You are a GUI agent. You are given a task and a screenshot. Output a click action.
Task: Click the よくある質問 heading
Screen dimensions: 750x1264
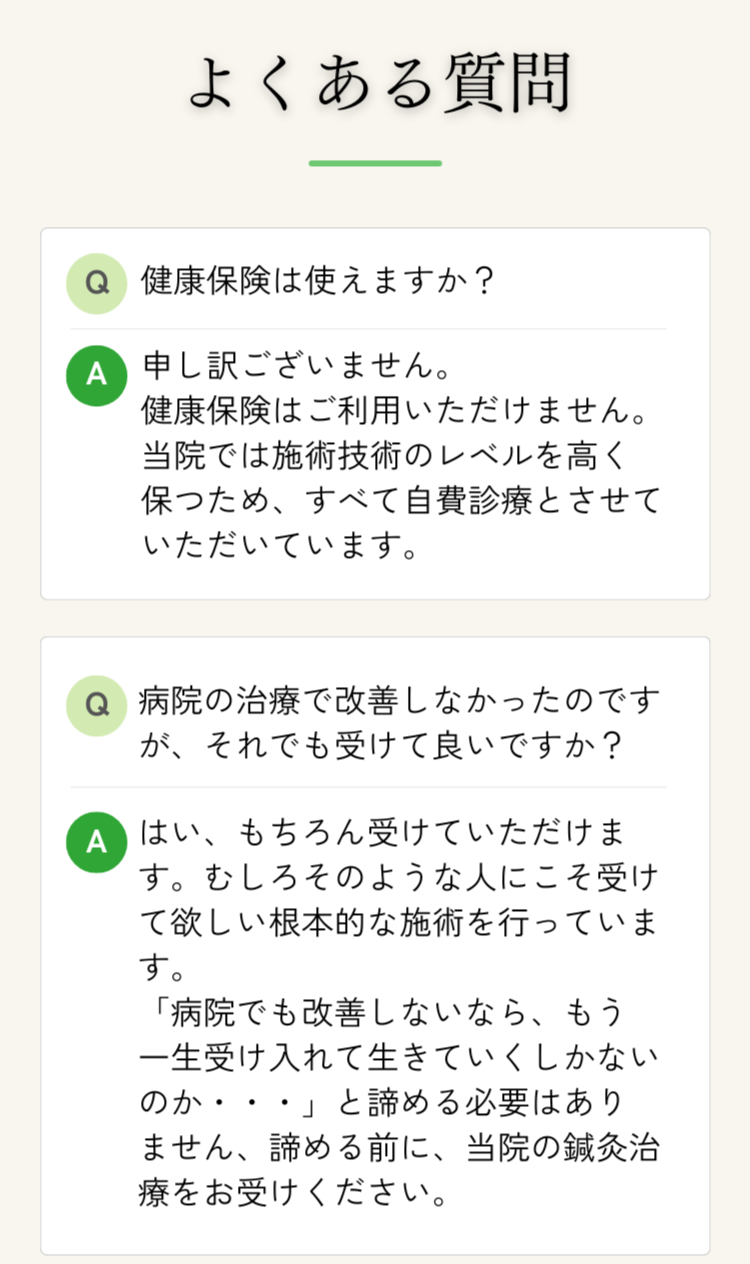click(x=378, y=83)
